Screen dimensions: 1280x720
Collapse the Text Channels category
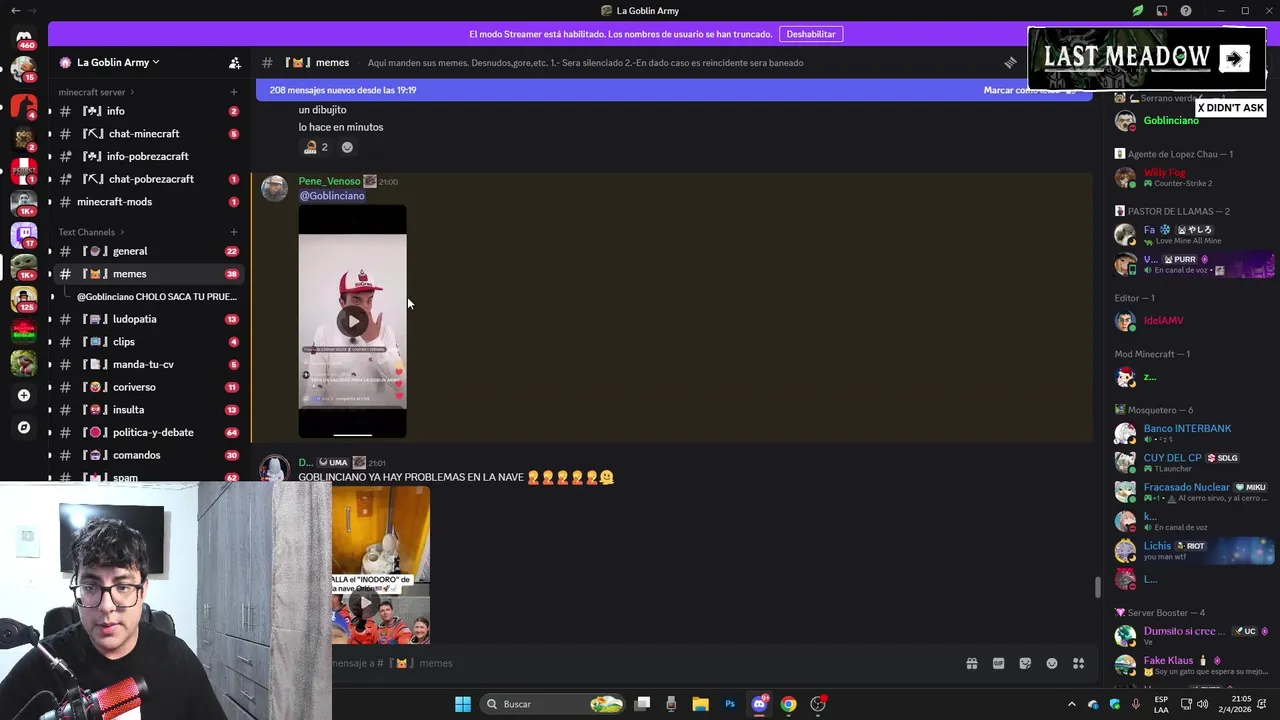[93, 232]
